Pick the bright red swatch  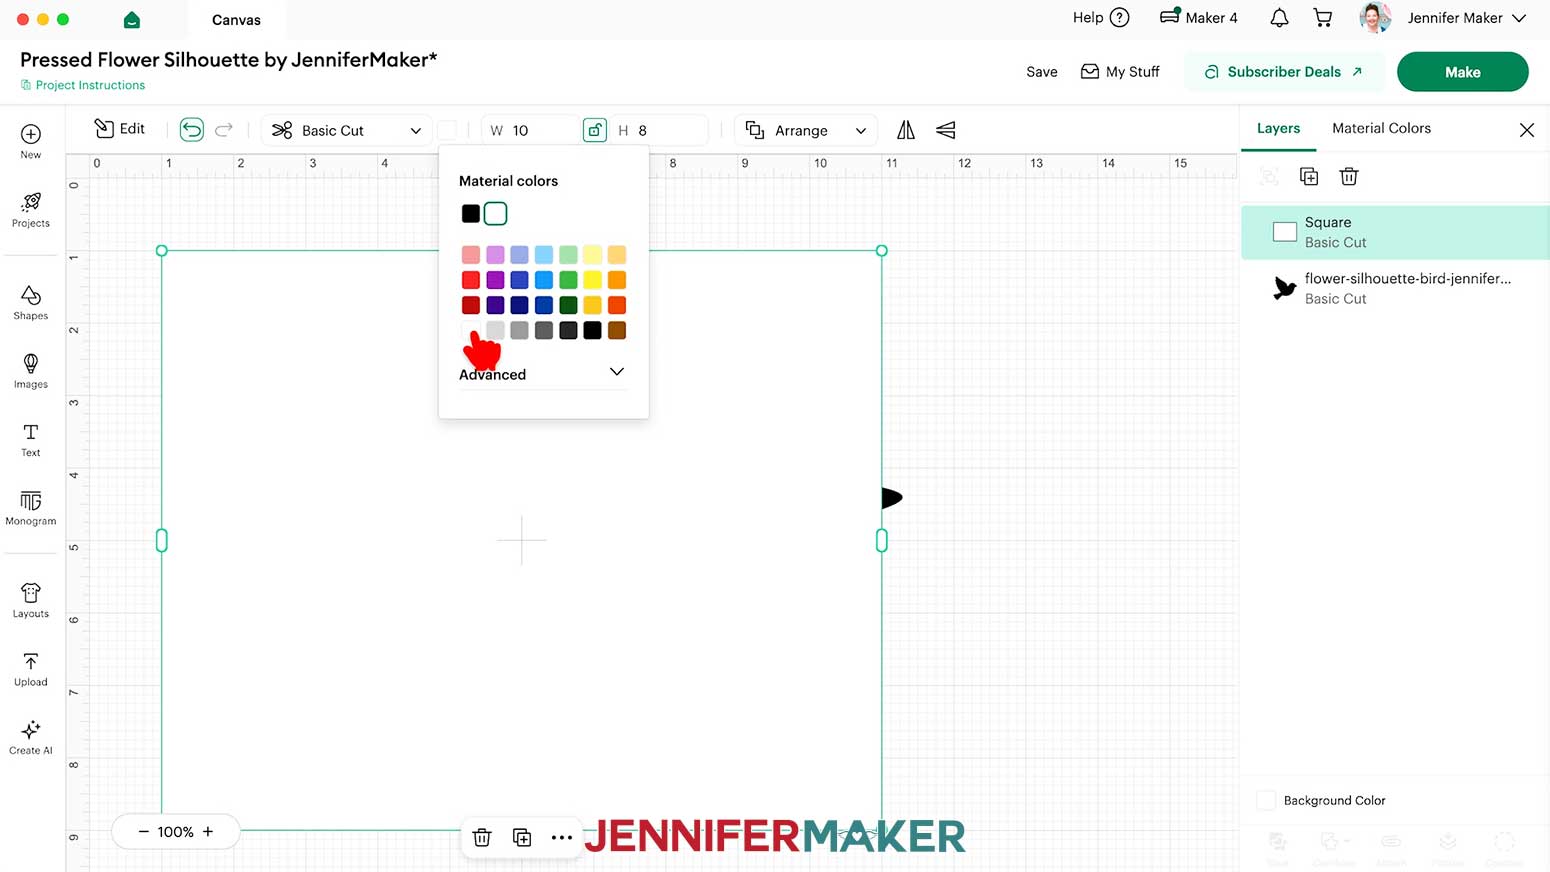click(471, 280)
